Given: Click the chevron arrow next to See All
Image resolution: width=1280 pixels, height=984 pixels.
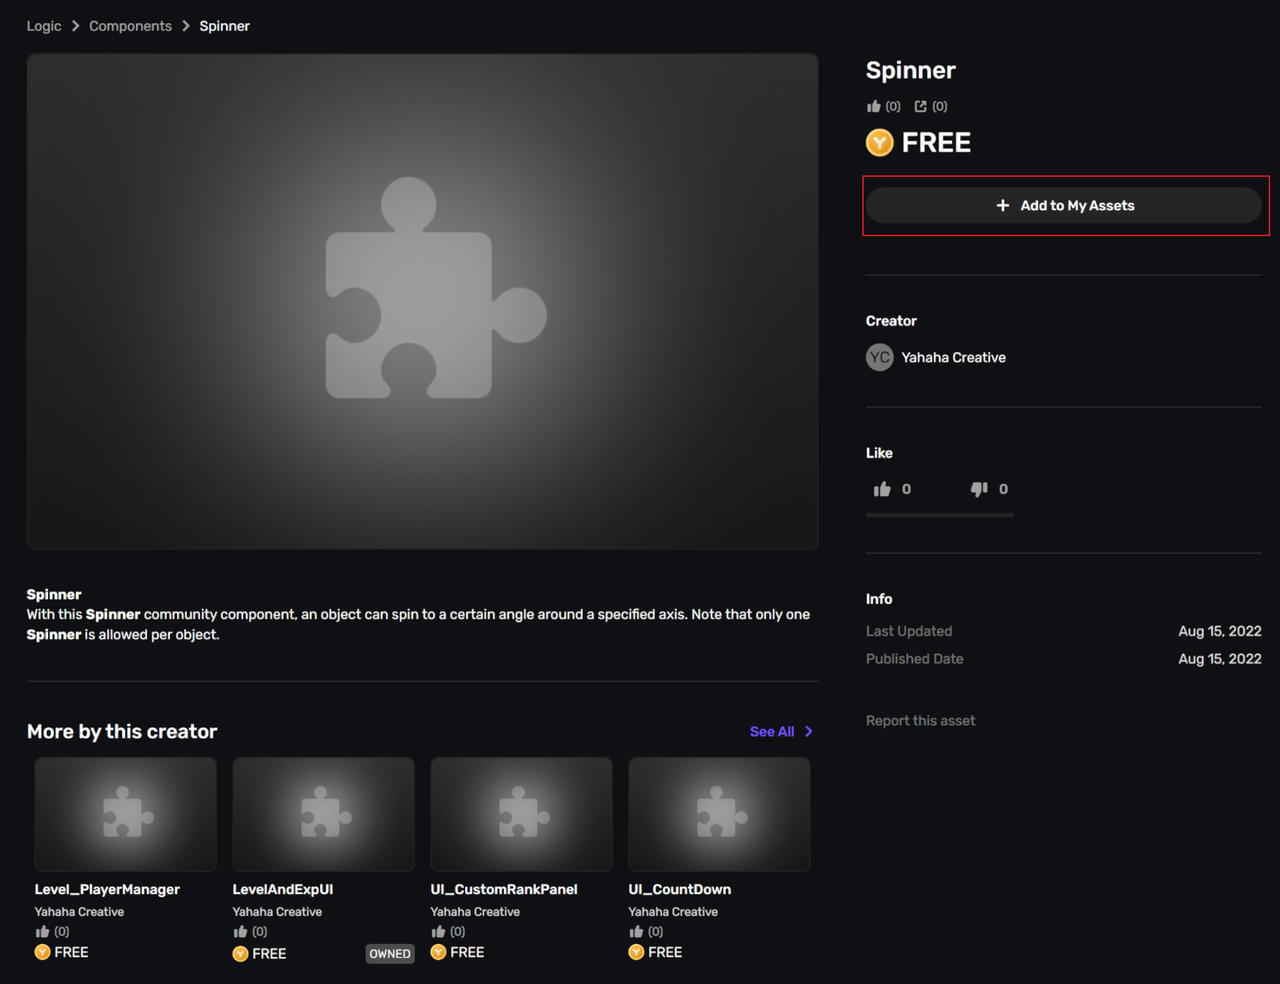Looking at the screenshot, I should [809, 732].
